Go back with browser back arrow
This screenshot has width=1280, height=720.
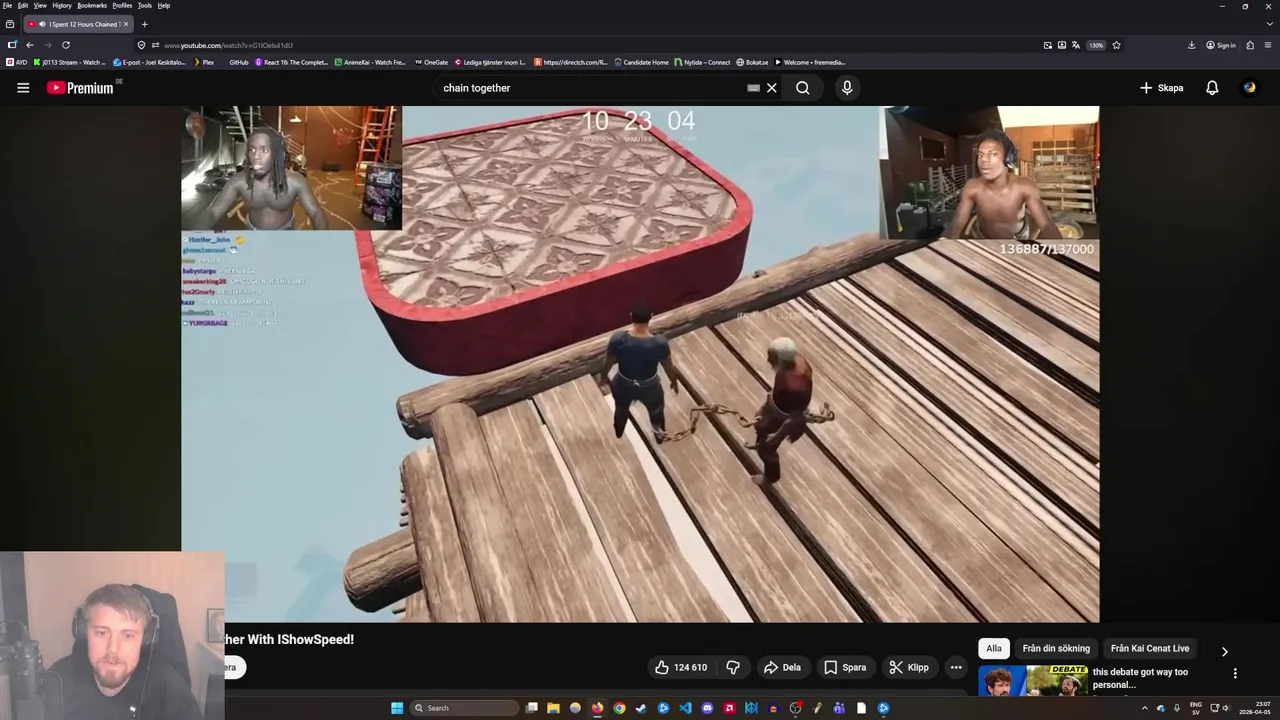[30, 45]
